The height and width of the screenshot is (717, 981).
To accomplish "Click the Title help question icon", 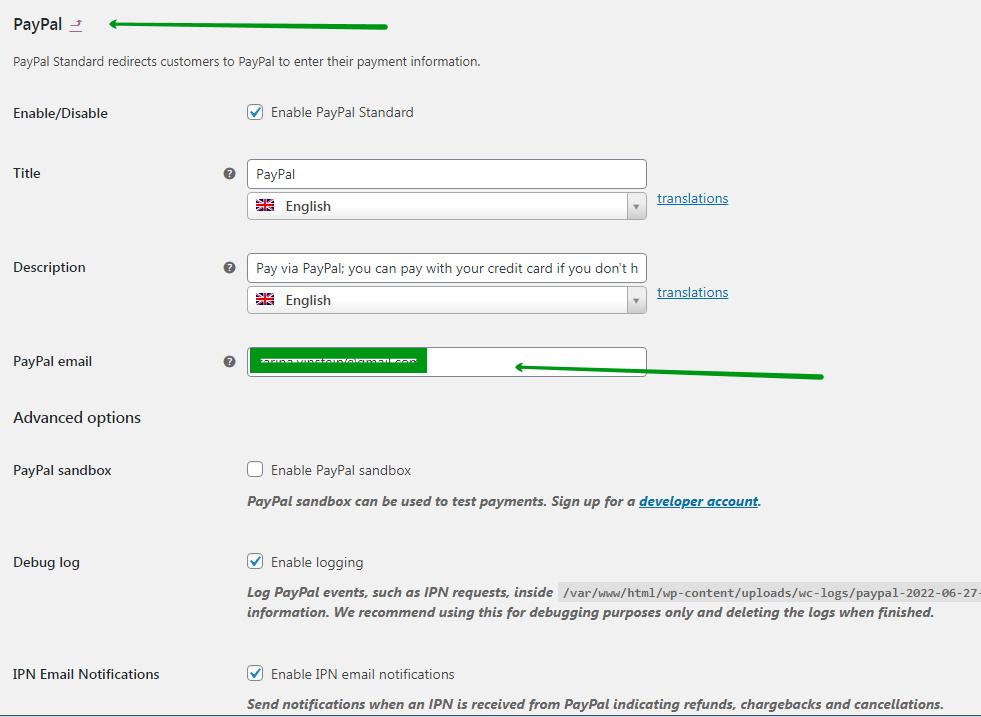I will coord(229,174).
